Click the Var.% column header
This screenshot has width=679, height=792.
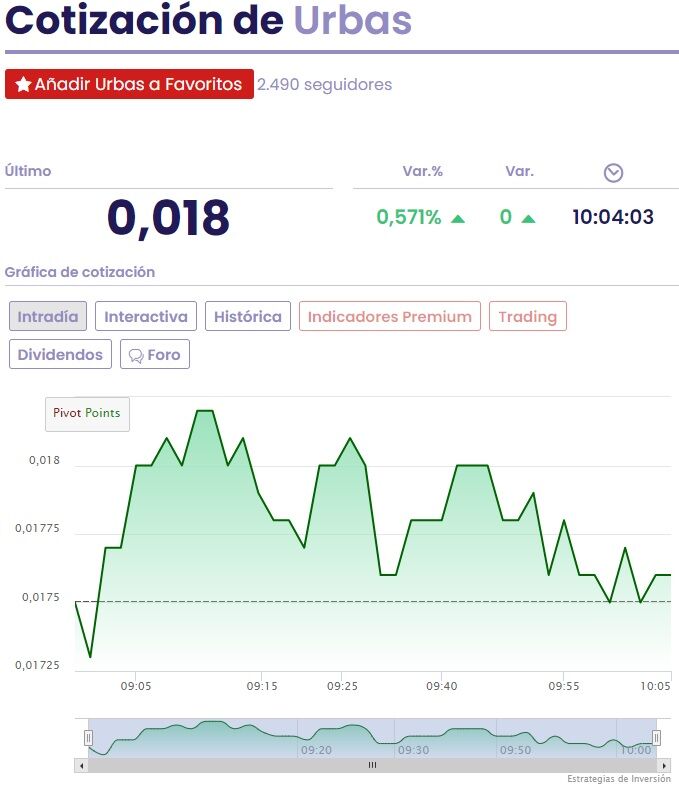coord(422,171)
